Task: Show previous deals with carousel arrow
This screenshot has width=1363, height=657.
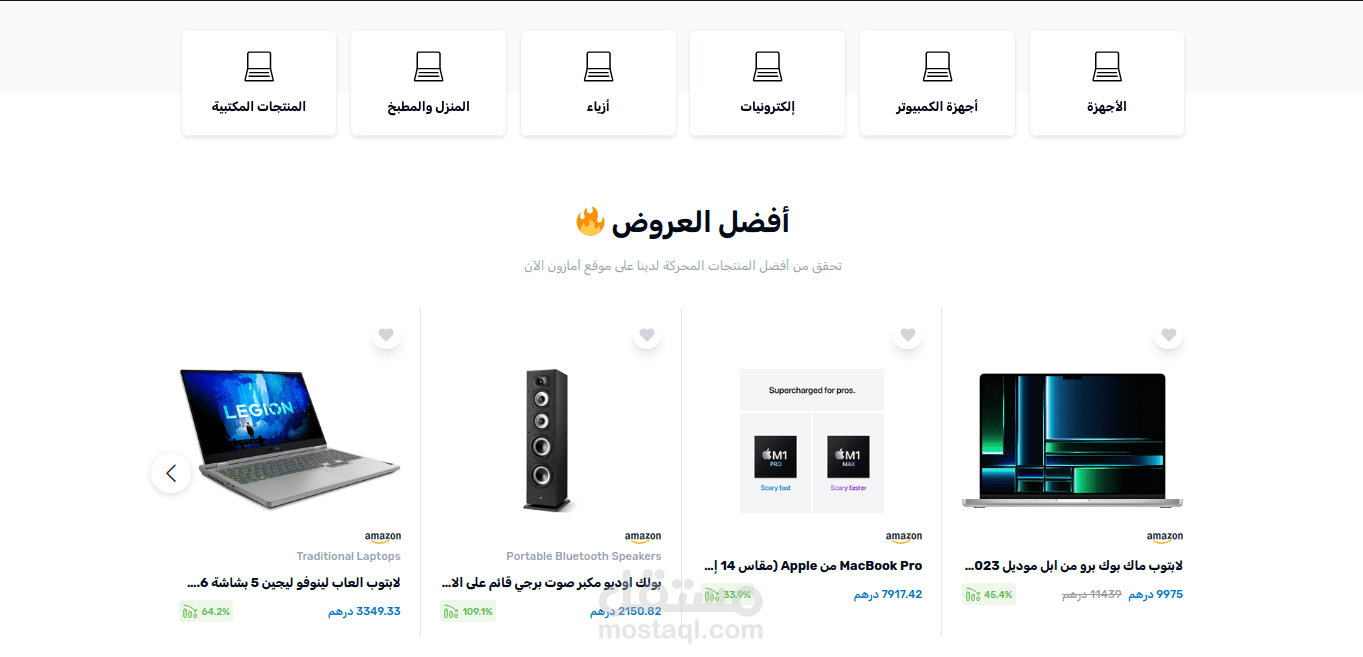Action: [x=171, y=473]
